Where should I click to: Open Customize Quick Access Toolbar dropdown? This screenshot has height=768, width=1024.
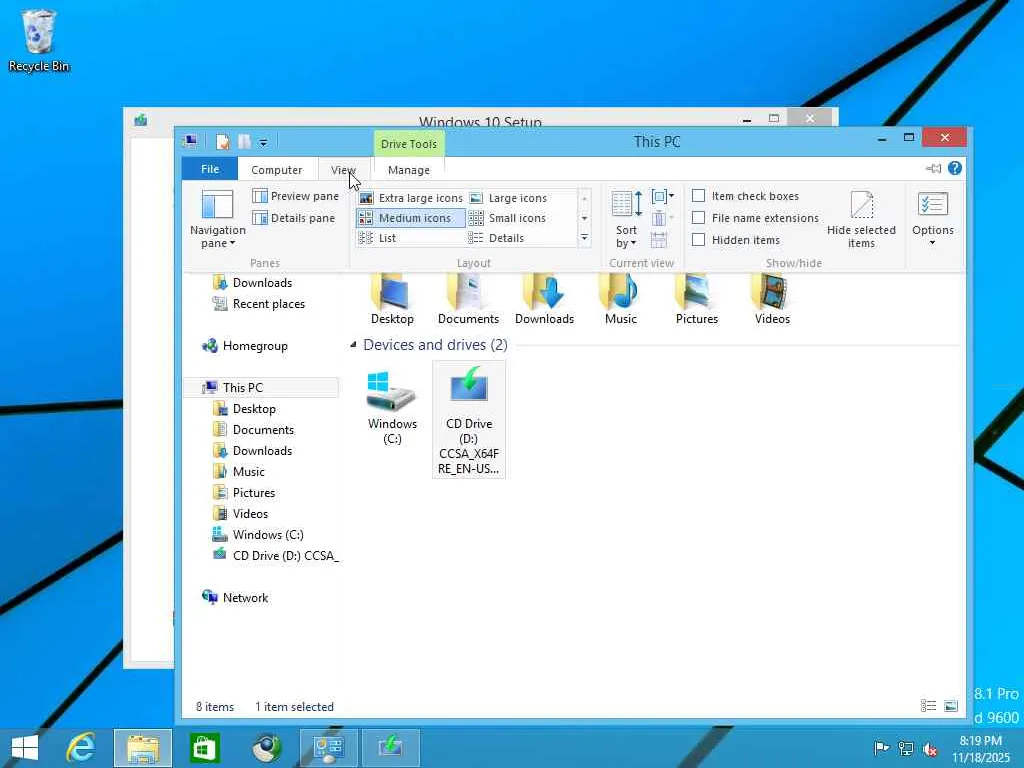click(263, 142)
